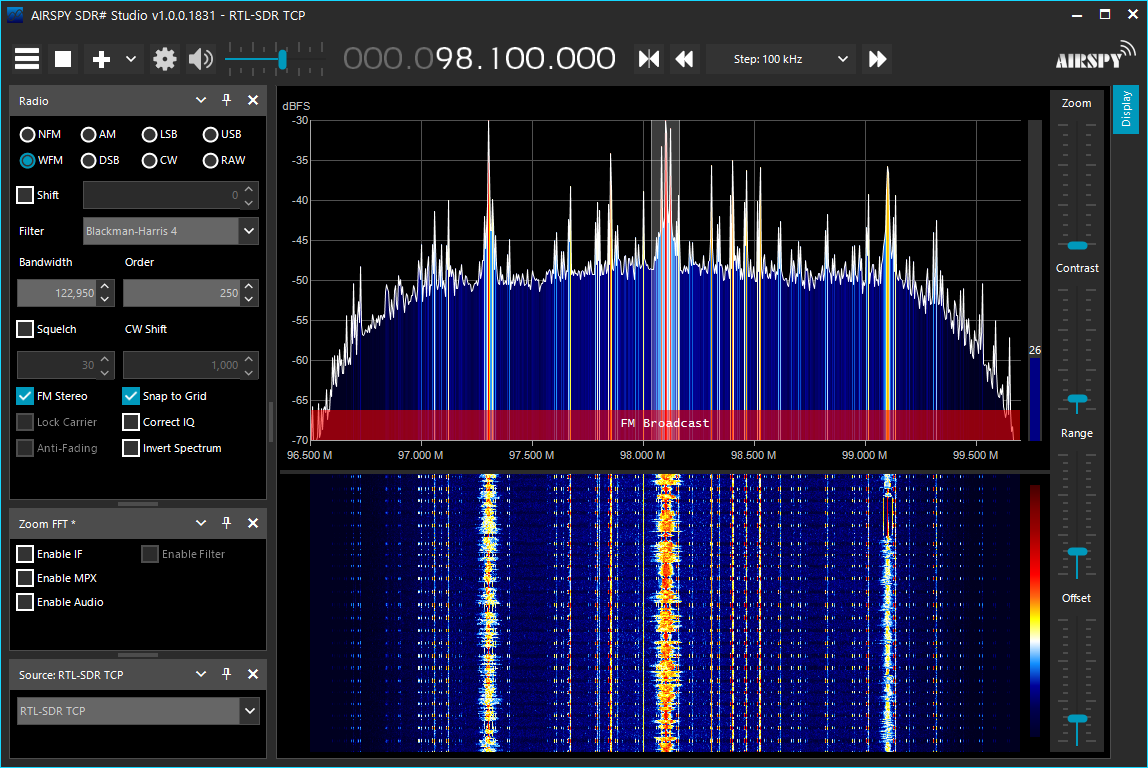This screenshot has width=1148, height=768.
Task: Open the settings gear
Action: pos(164,58)
